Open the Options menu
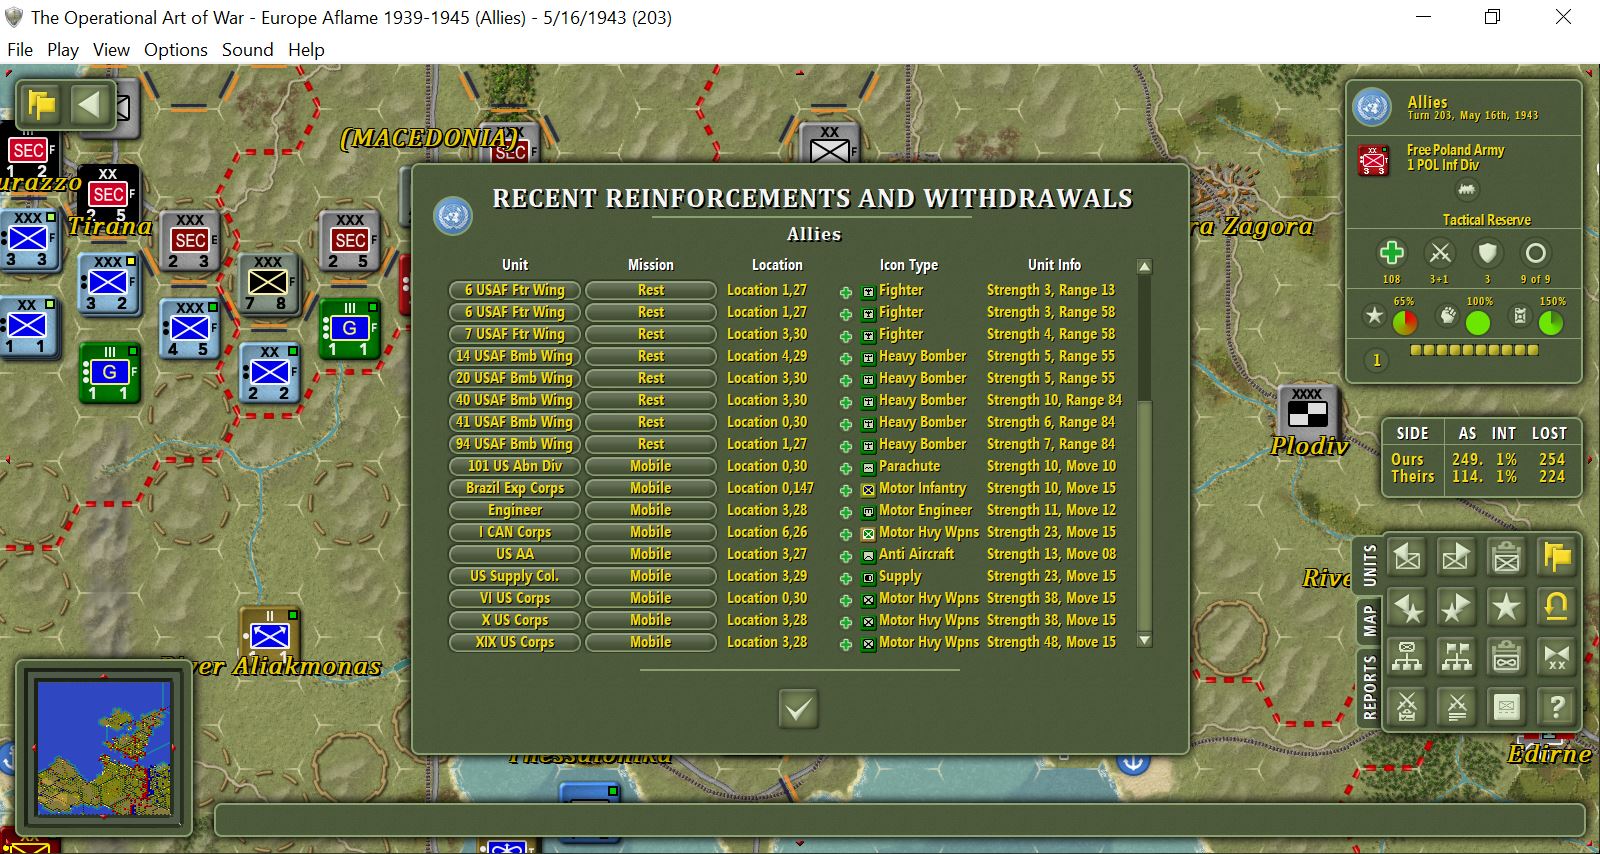Image resolution: width=1600 pixels, height=854 pixels. pyautogui.click(x=176, y=49)
